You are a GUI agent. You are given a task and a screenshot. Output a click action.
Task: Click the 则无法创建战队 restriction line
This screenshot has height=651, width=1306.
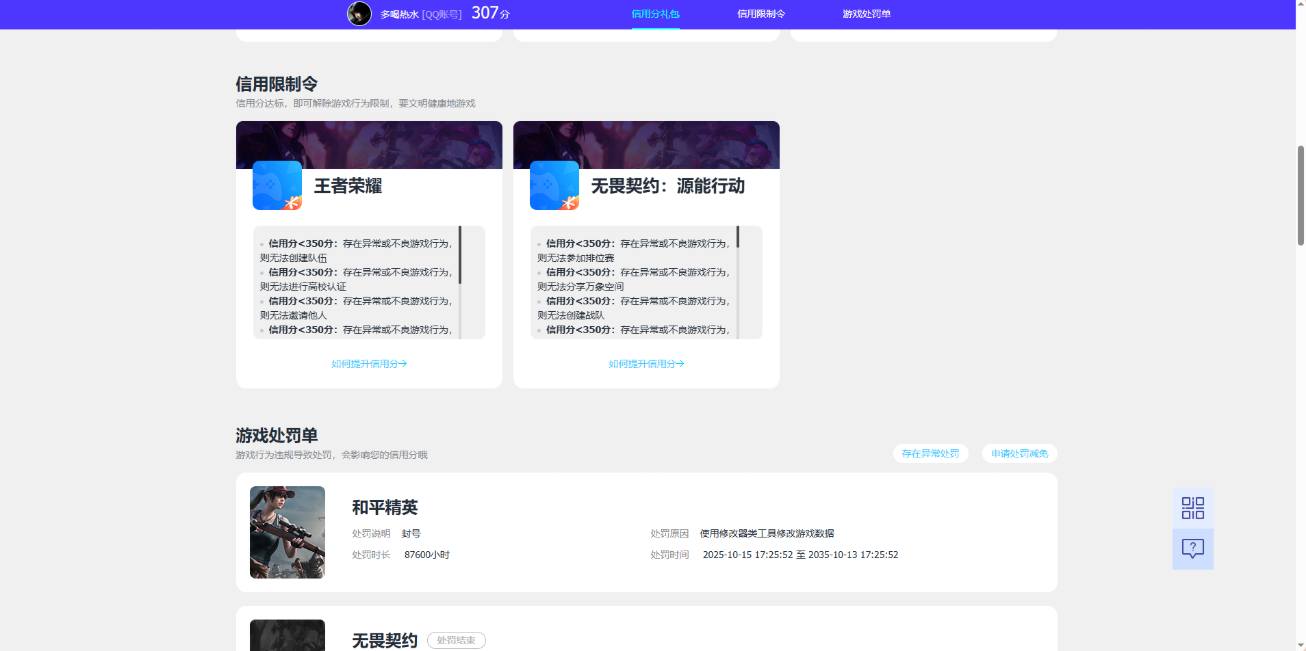(571, 315)
